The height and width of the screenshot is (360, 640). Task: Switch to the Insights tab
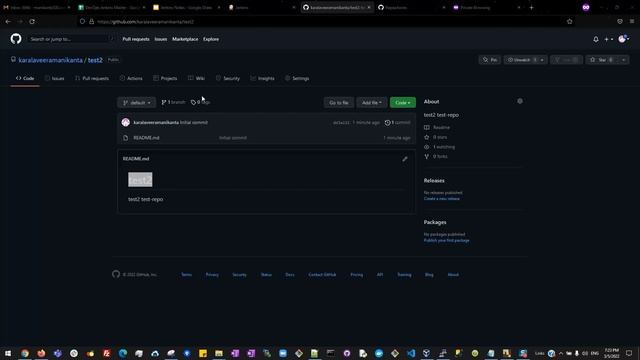(x=262, y=78)
